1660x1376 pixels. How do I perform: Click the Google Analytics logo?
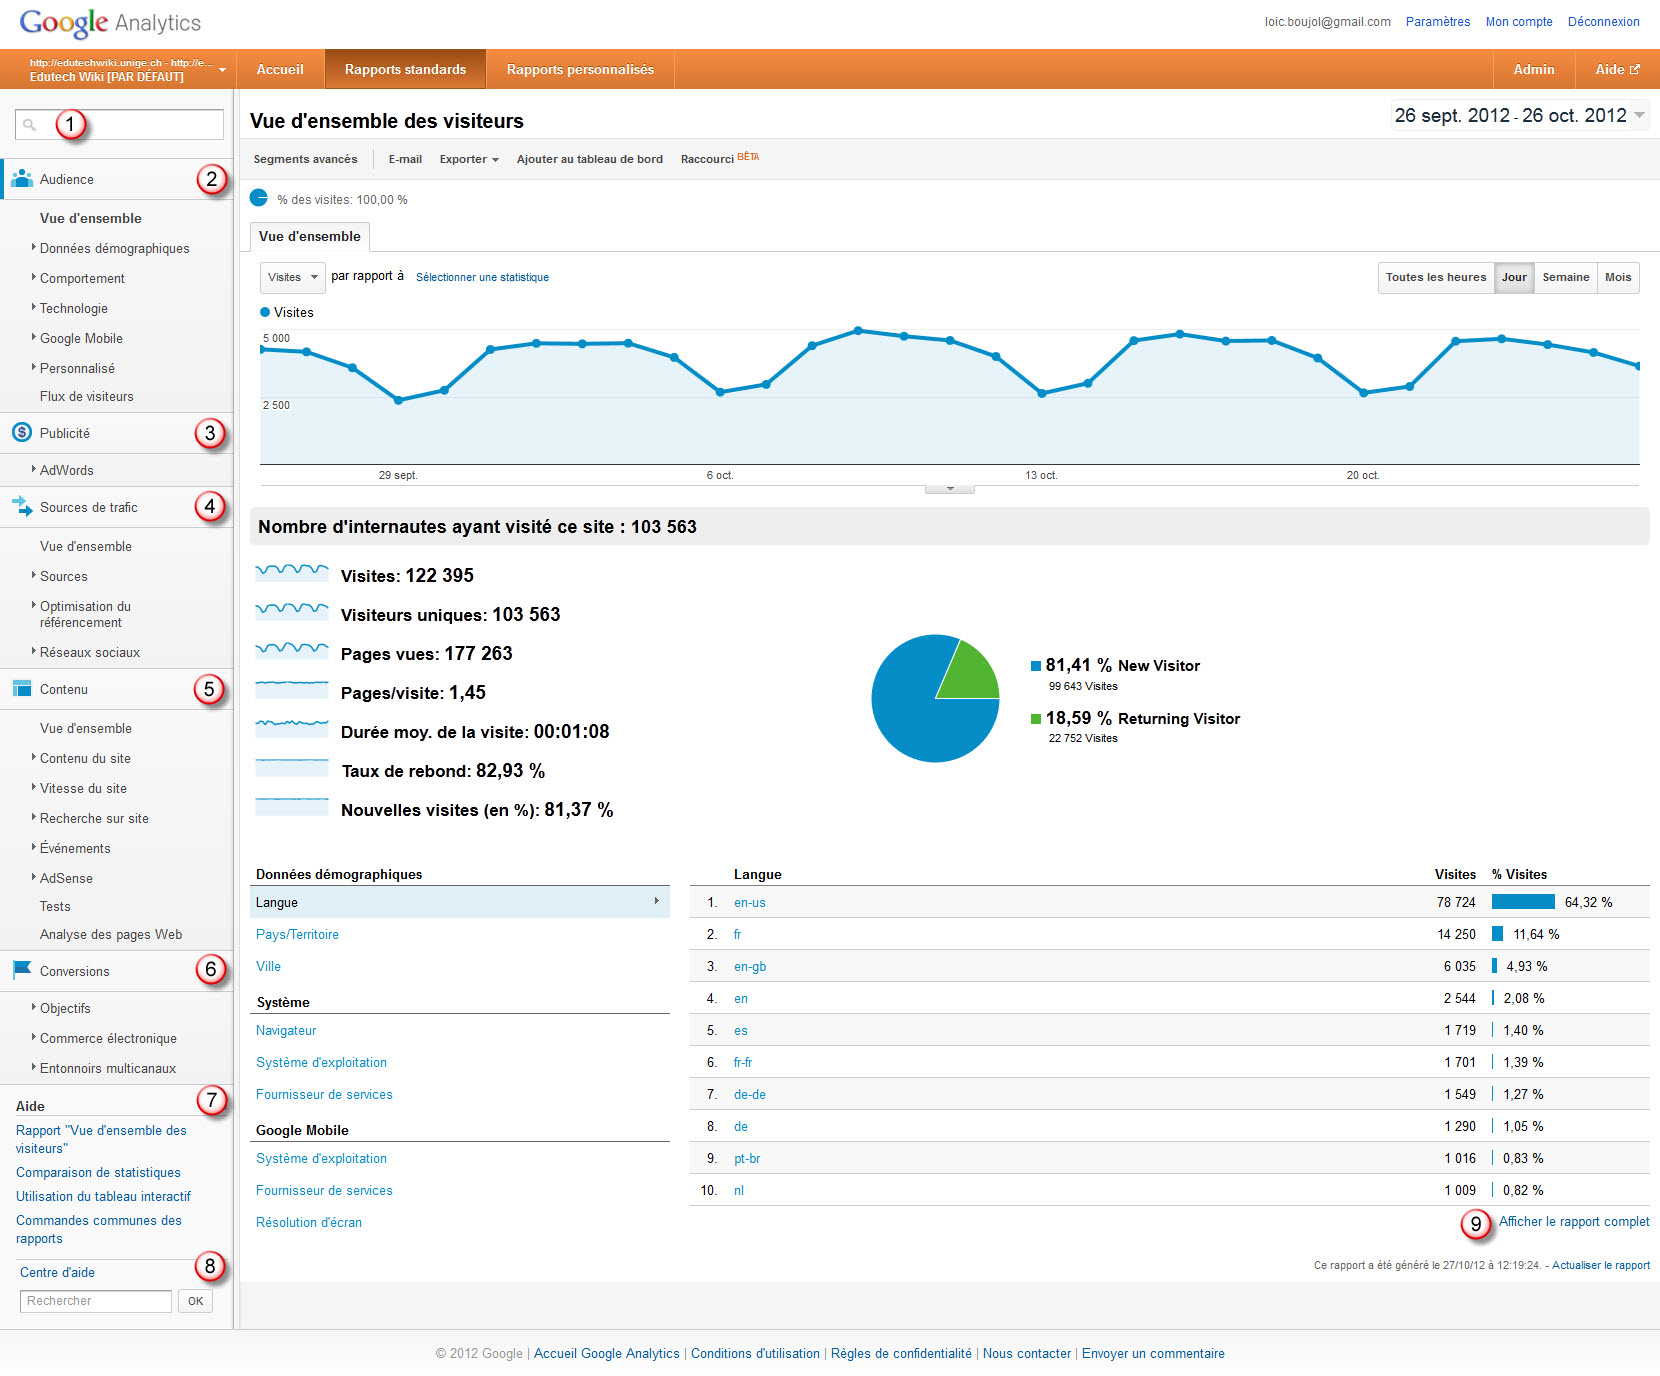[x=110, y=22]
